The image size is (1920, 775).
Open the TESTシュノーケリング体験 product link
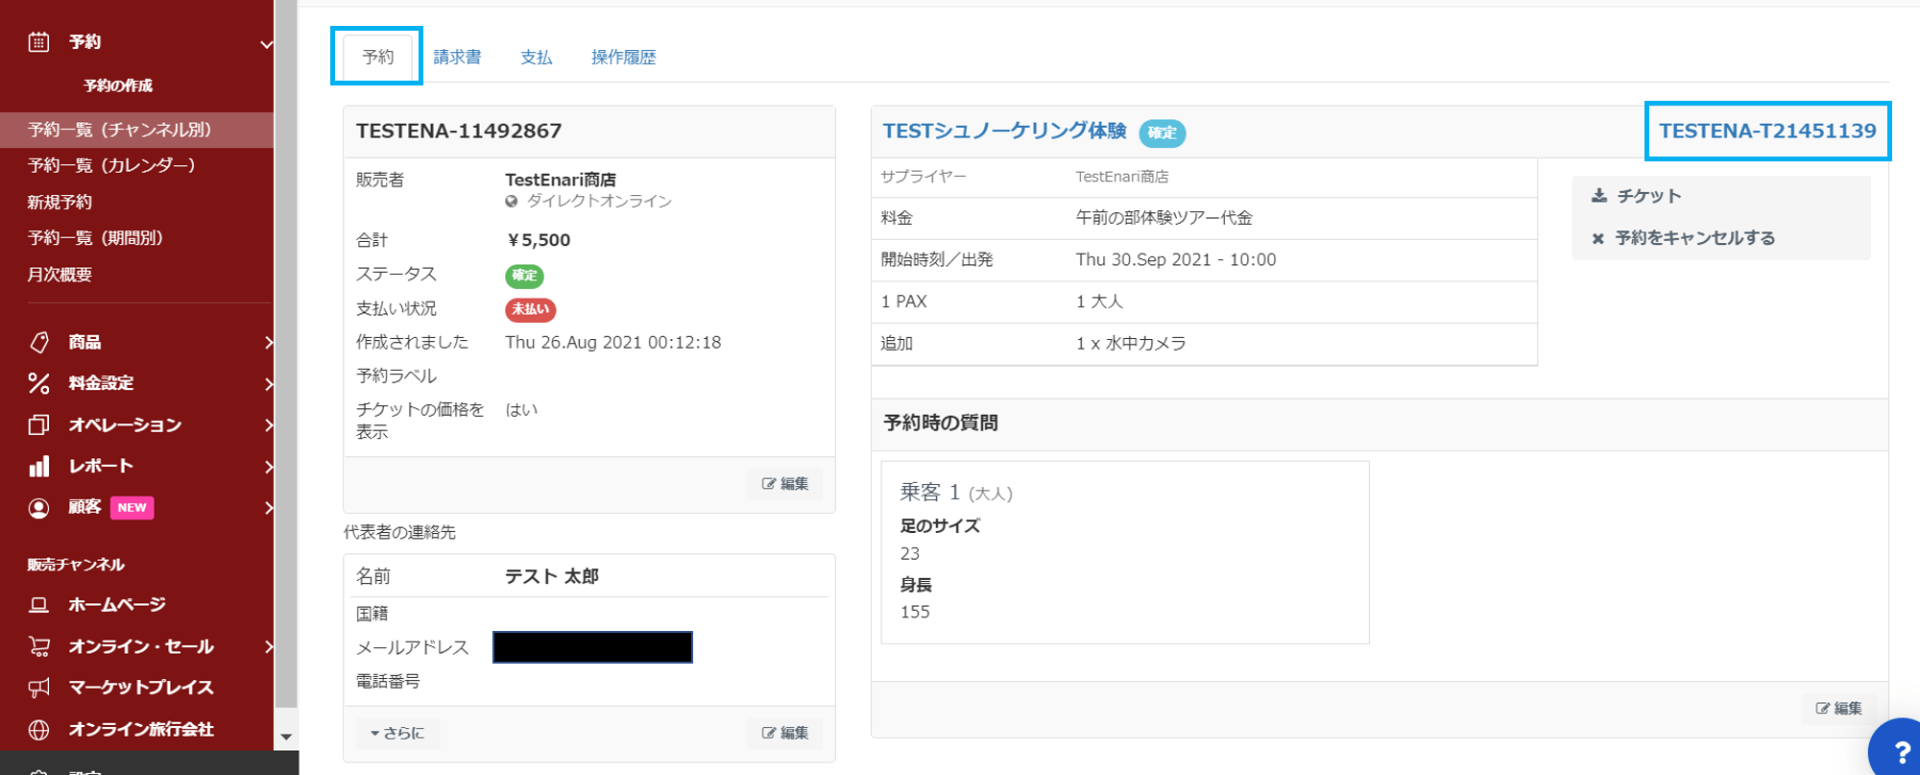[1004, 131]
